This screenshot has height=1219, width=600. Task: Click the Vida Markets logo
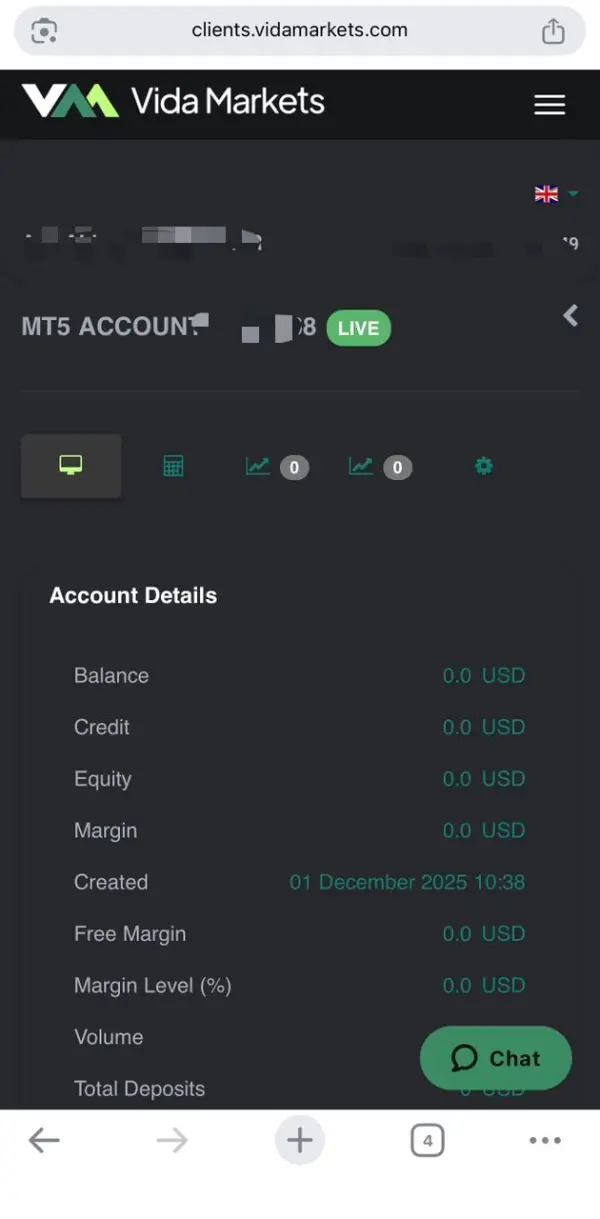coord(173,101)
